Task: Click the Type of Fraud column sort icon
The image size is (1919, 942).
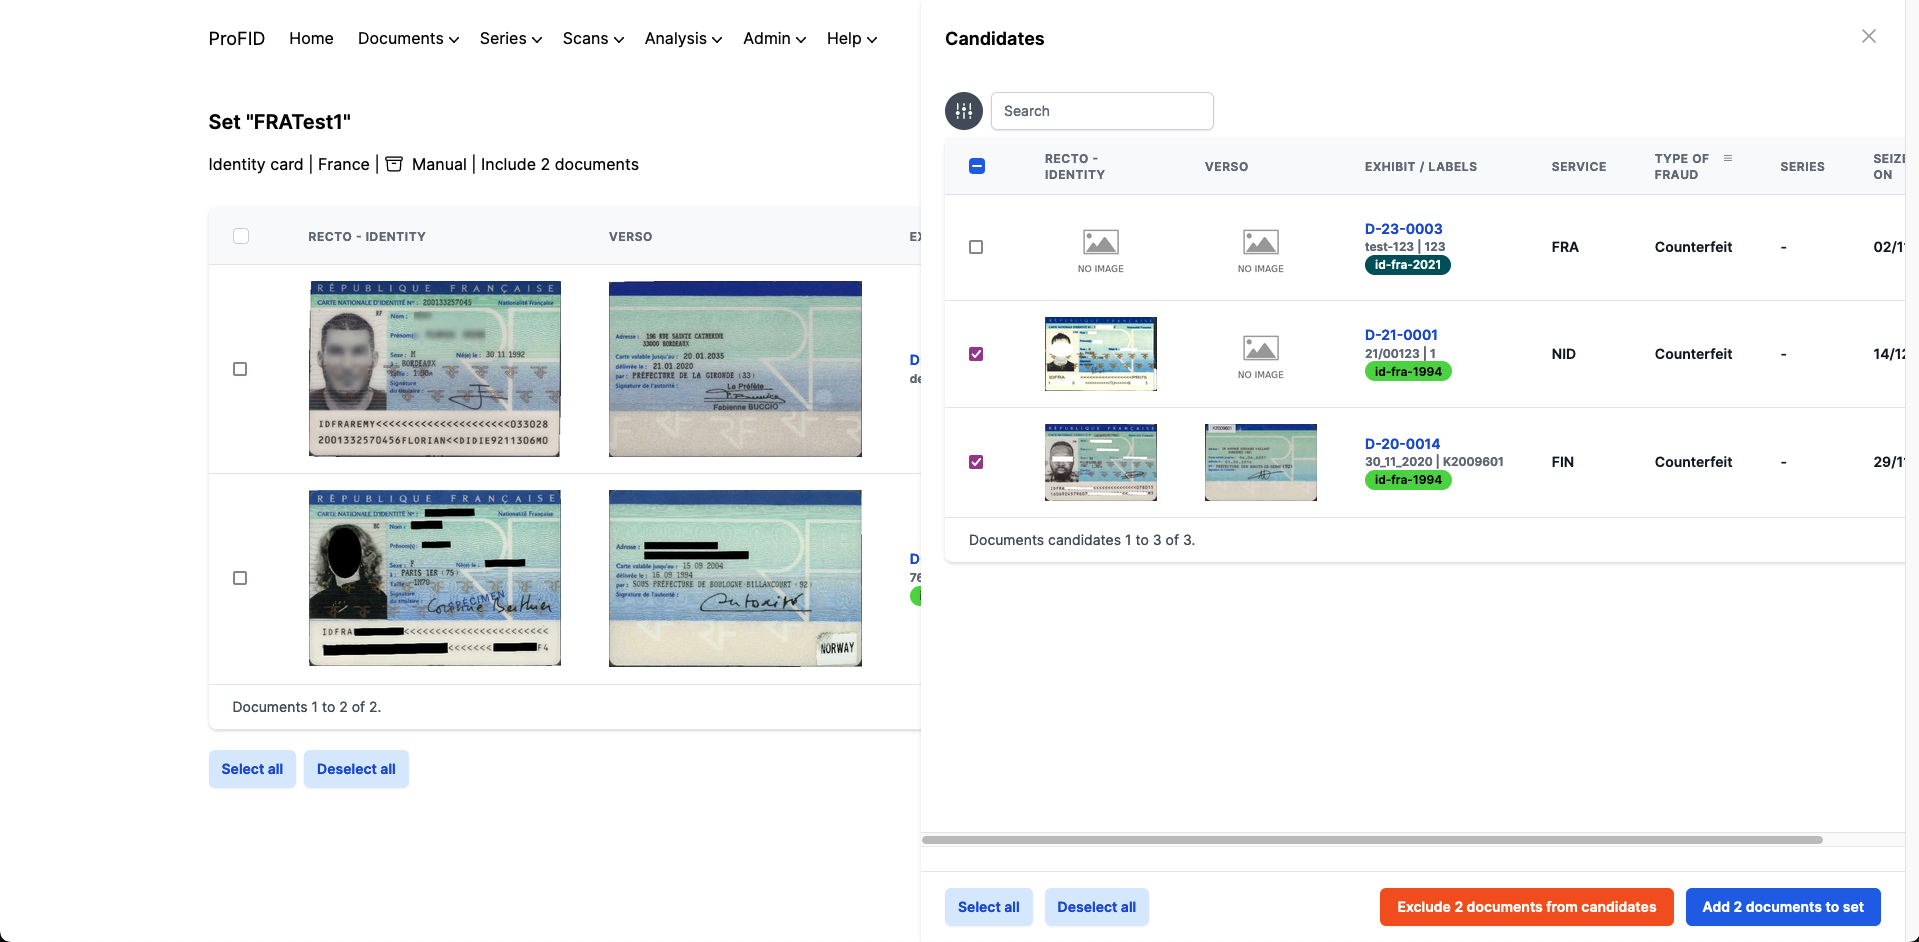Action: pyautogui.click(x=1727, y=158)
